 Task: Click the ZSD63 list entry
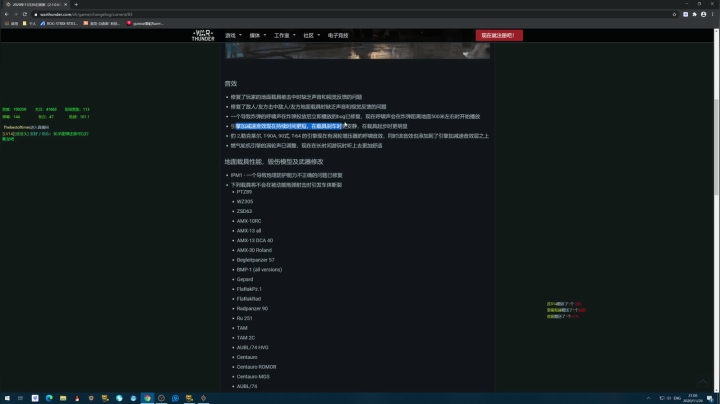[244, 211]
